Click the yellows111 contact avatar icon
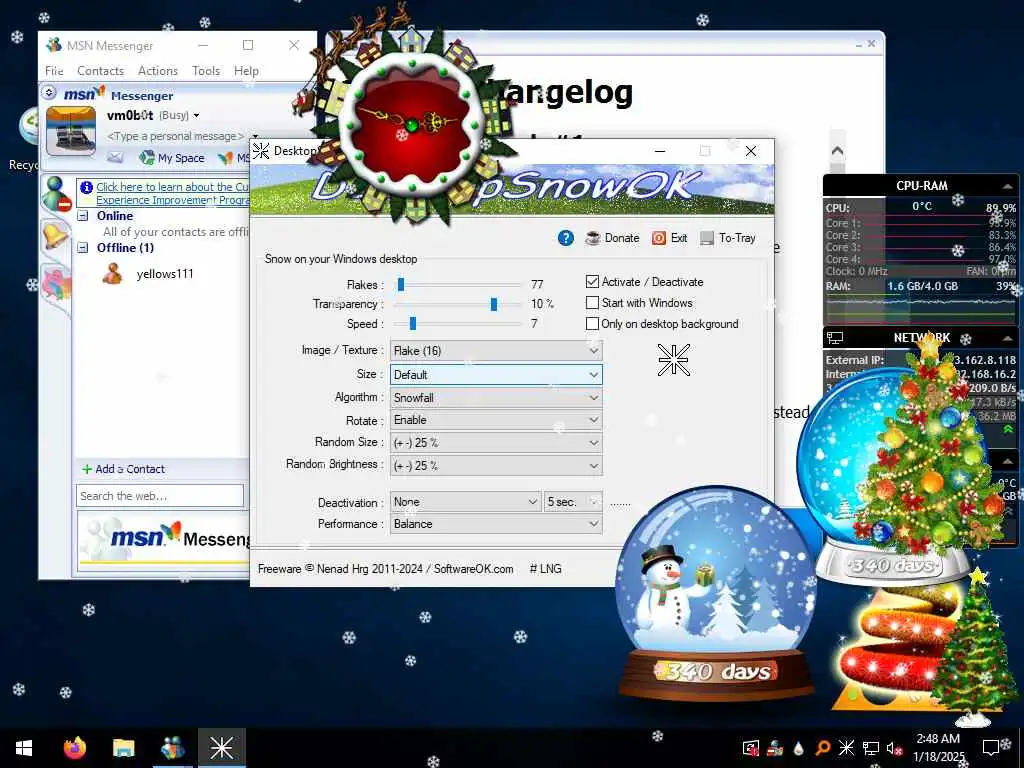Image resolution: width=1024 pixels, height=768 pixels. point(112,274)
